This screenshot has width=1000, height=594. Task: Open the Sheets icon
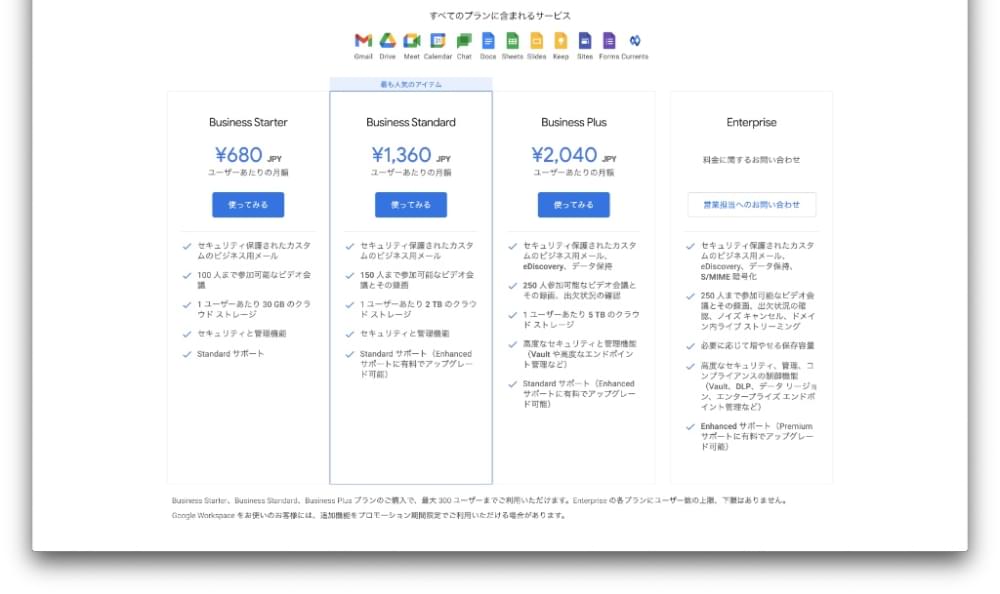click(512, 42)
